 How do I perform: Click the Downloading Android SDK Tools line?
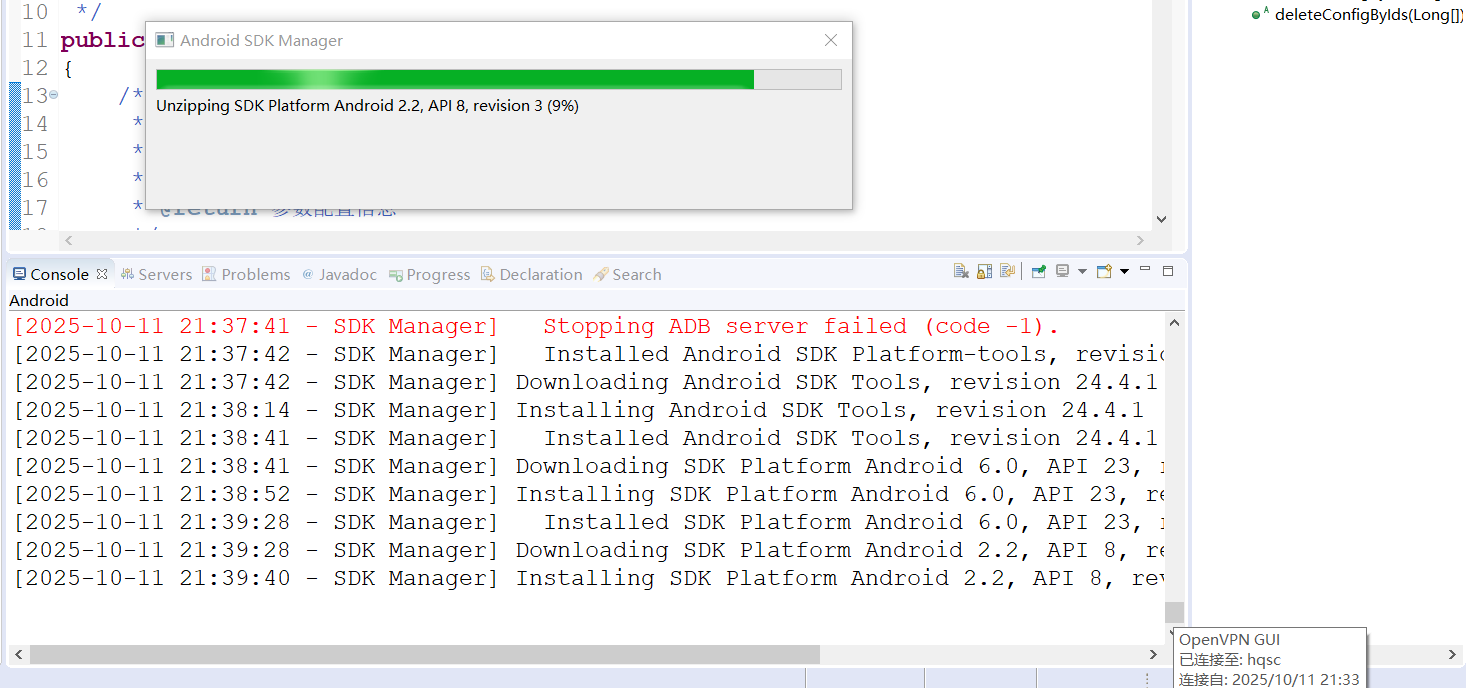(585, 382)
